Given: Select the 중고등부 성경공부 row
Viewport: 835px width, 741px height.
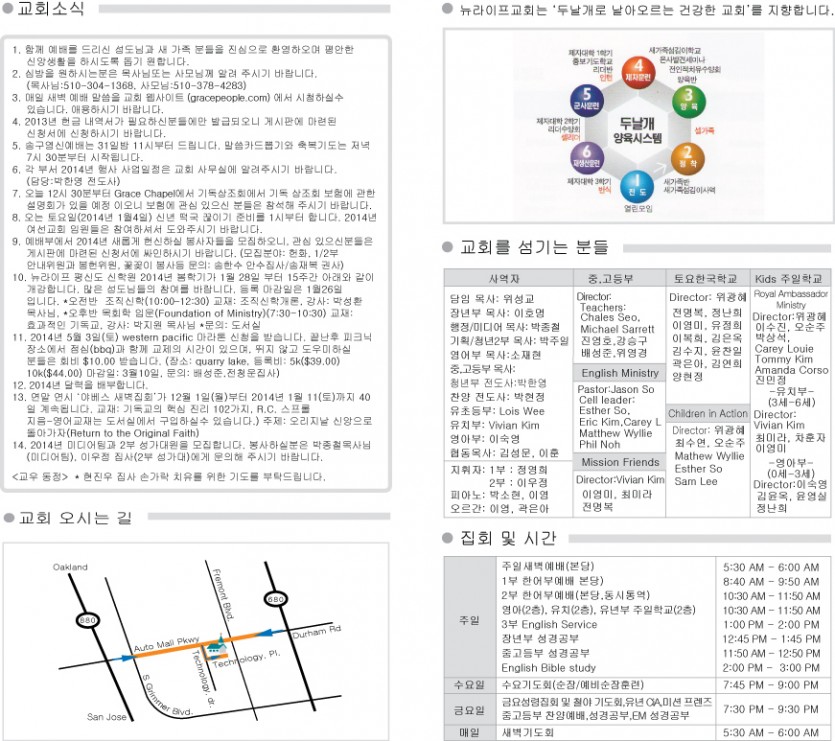Looking at the screenshot, I should pyautogui.click(x=545, y=653).
